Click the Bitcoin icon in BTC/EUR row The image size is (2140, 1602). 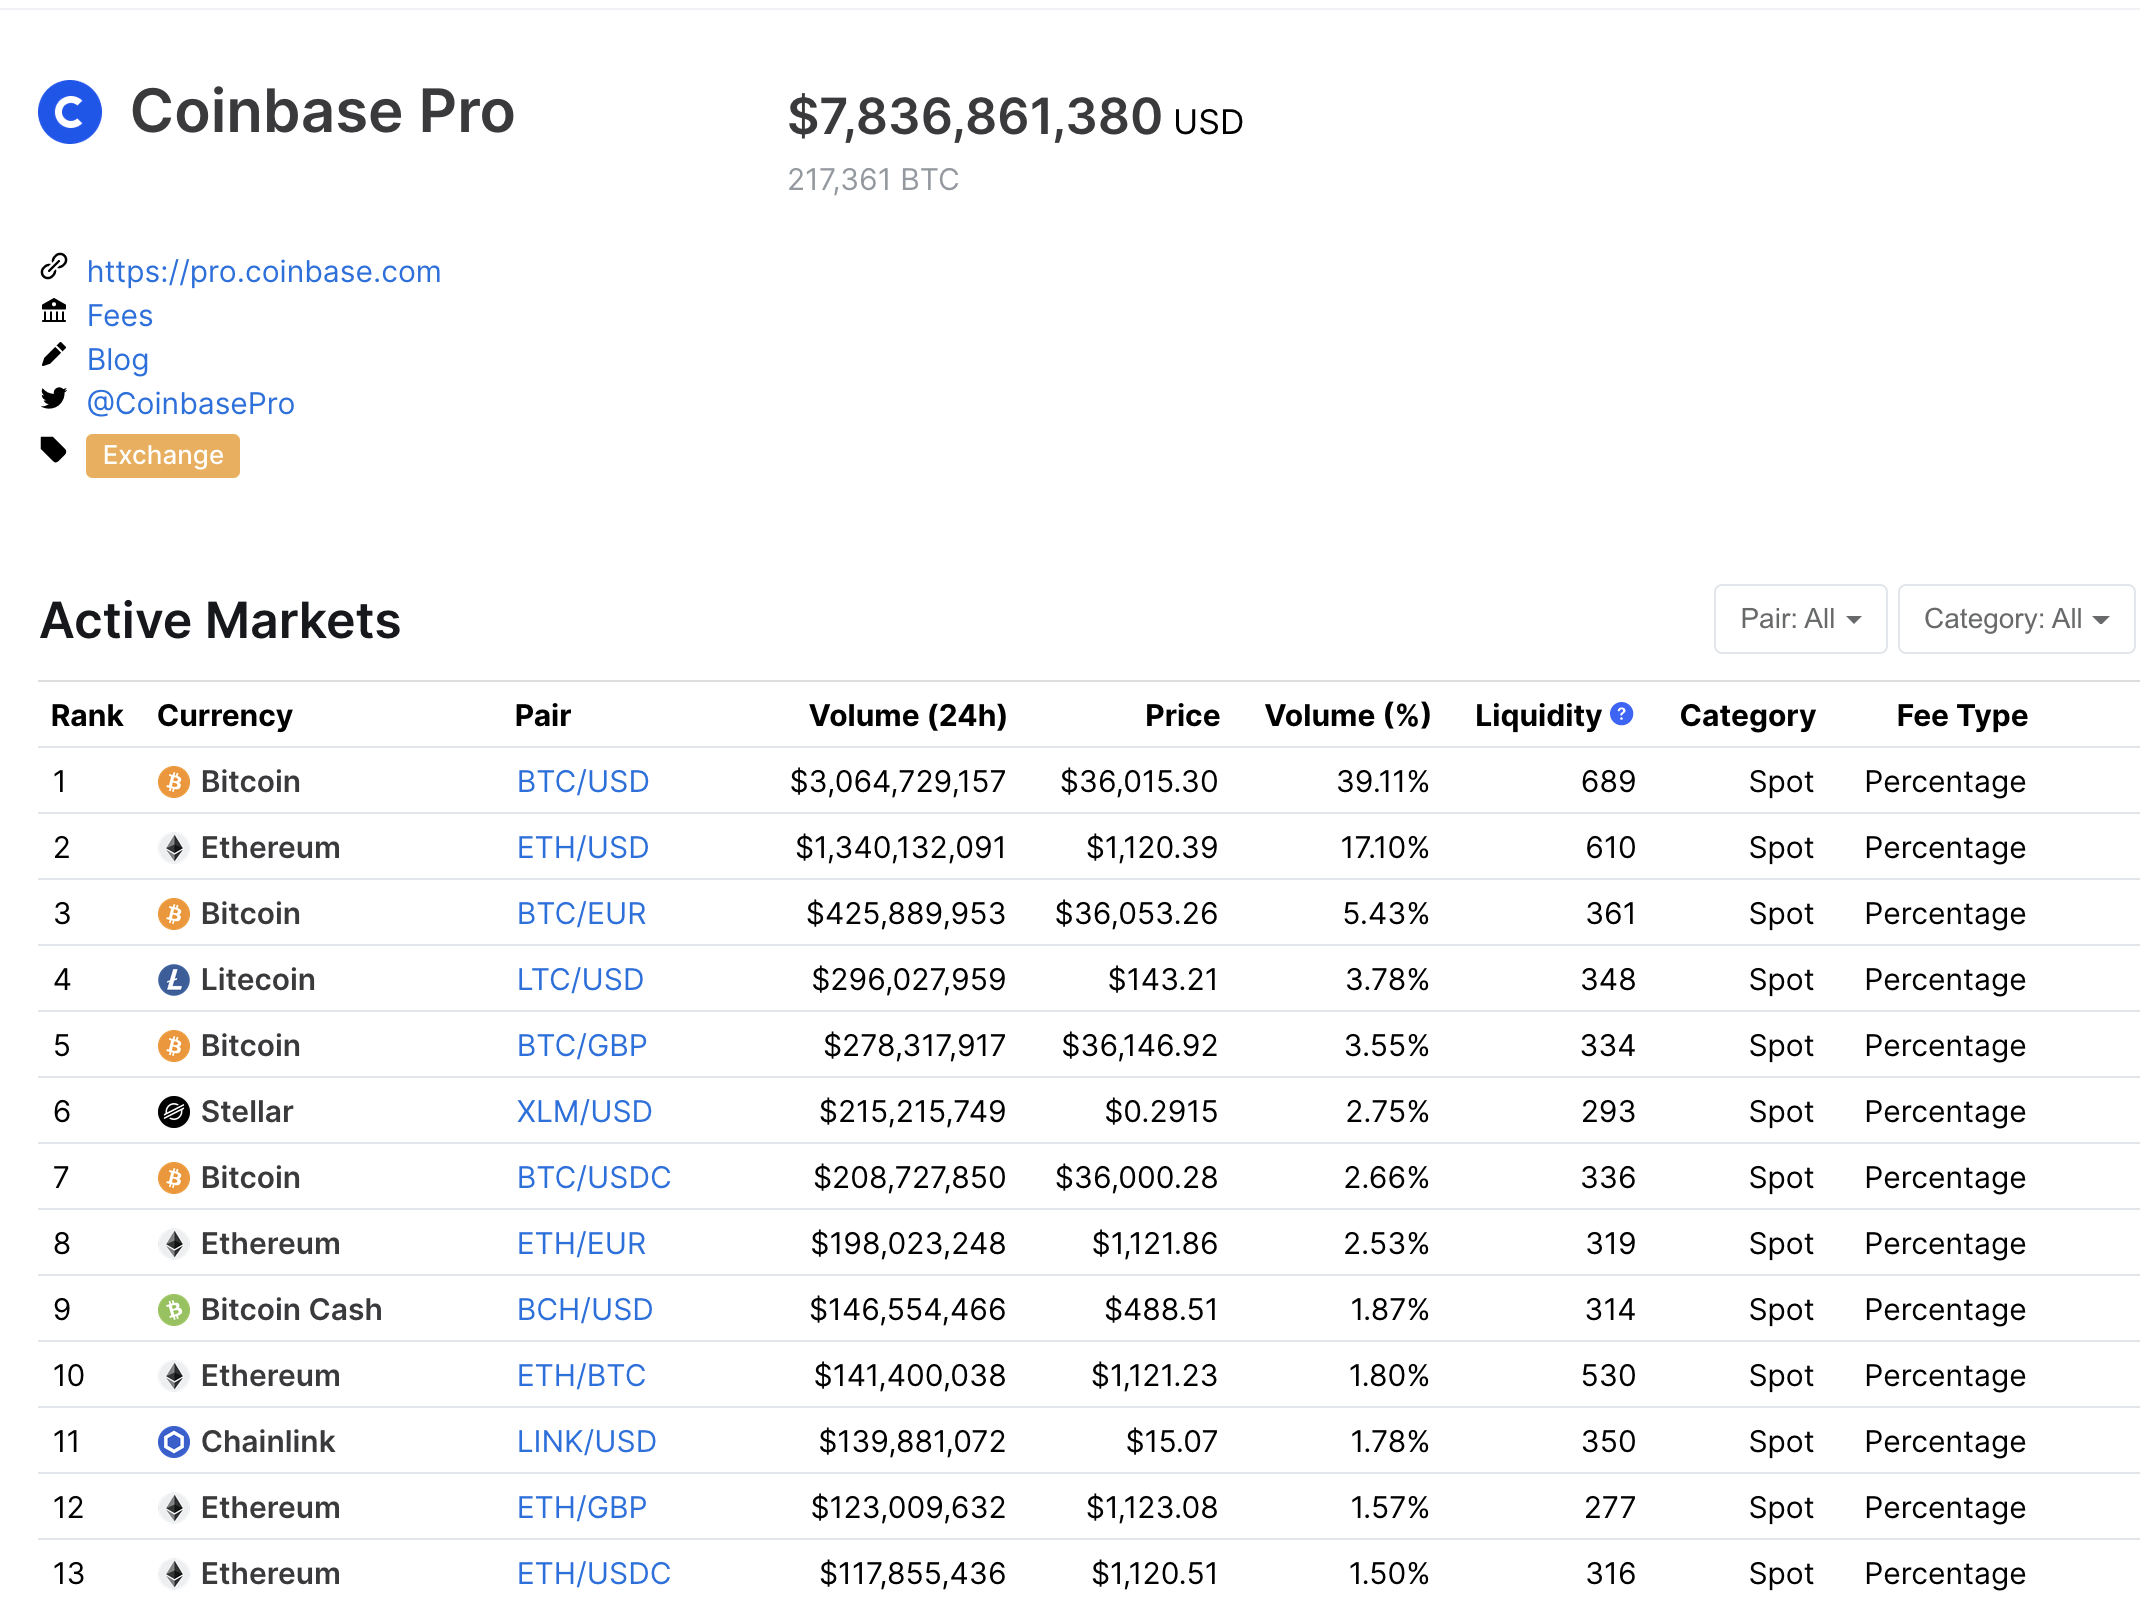(174, 914)
